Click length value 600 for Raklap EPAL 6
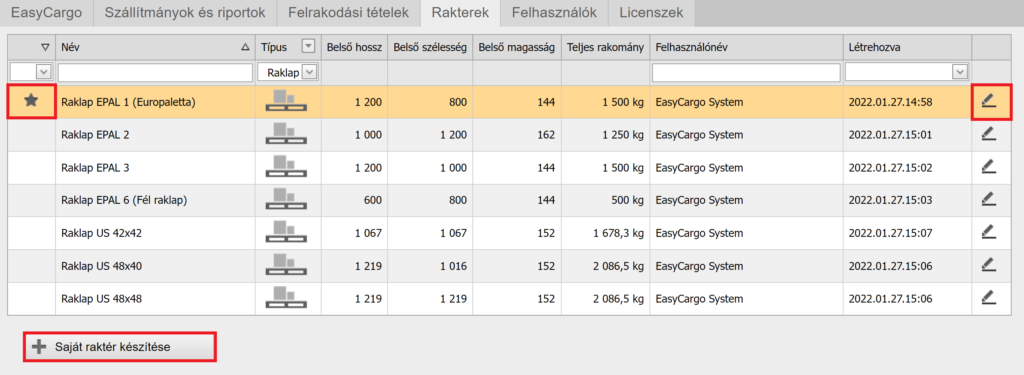Image resolution: width=1024 pixels, height=375 pixels. coord(373,200)
